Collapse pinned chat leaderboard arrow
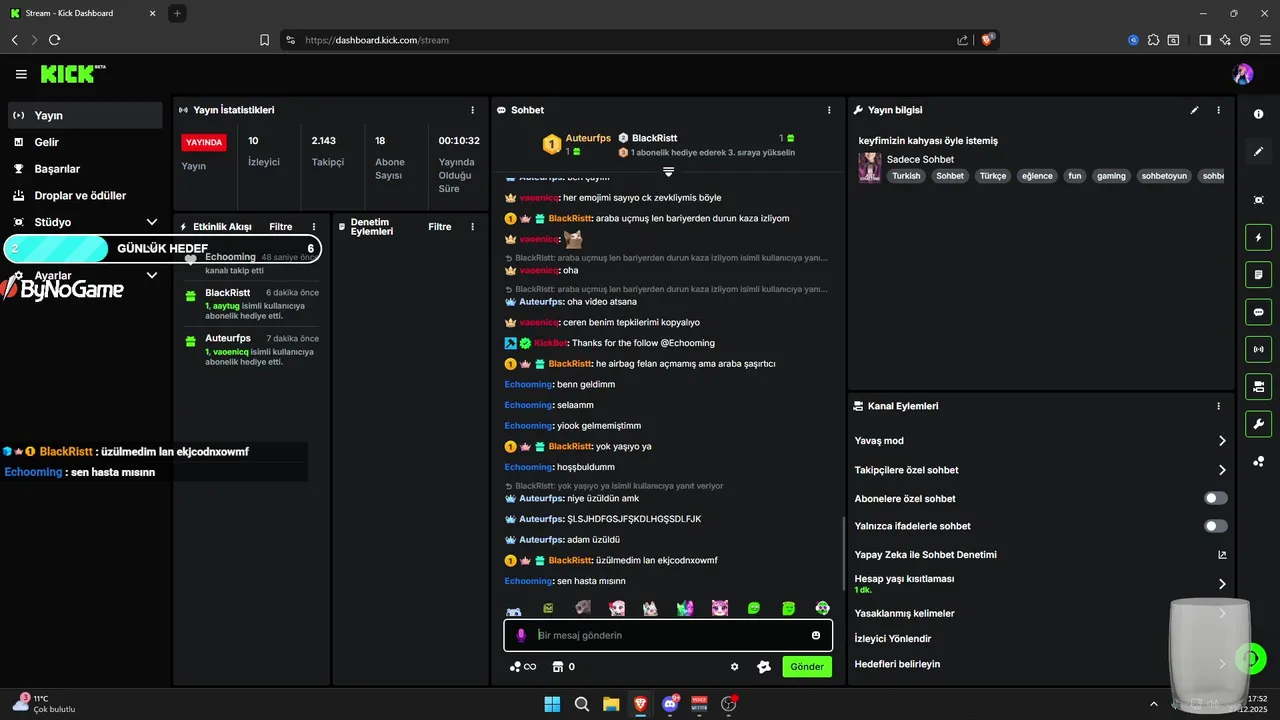The image size is (1280, 720). click(x=669, y=172)
